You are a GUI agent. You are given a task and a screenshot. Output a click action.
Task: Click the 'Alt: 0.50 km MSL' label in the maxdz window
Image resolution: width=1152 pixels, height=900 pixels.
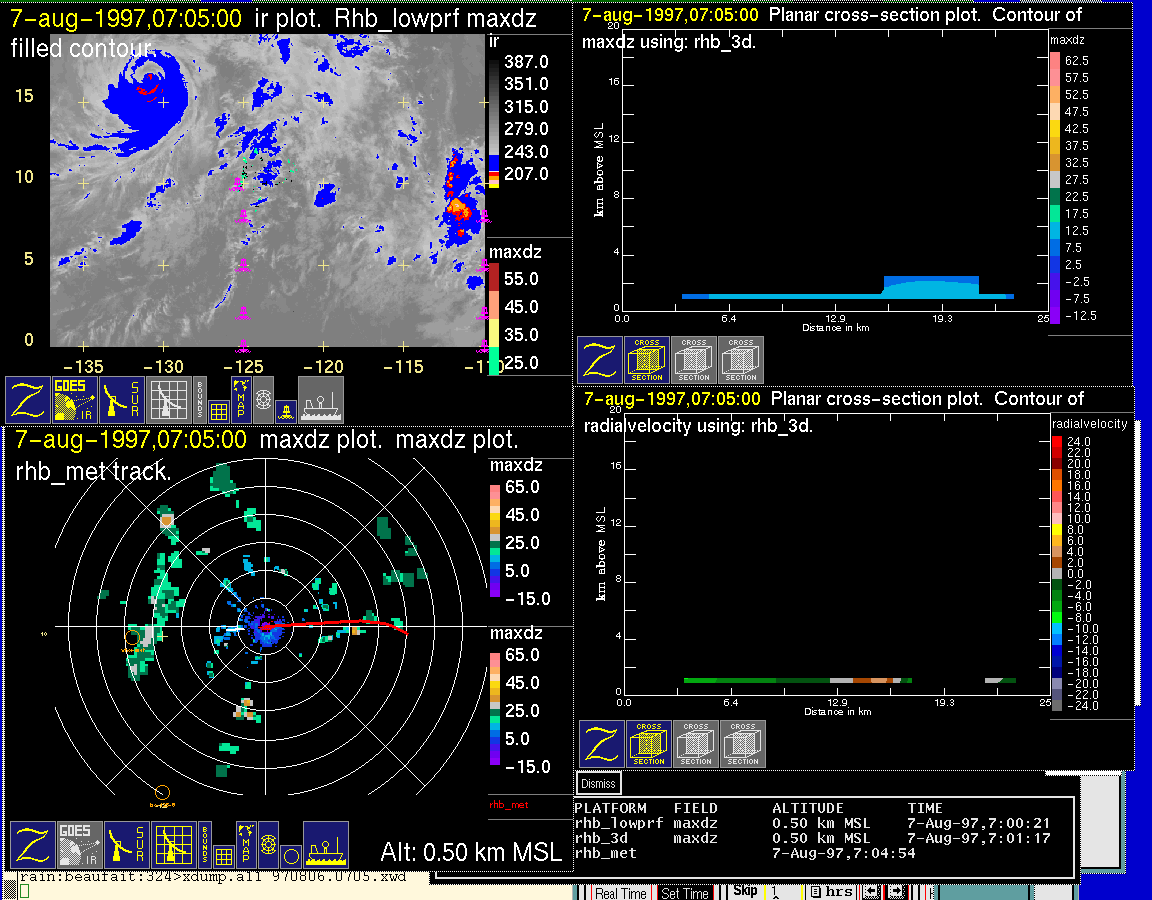[471, 852]
